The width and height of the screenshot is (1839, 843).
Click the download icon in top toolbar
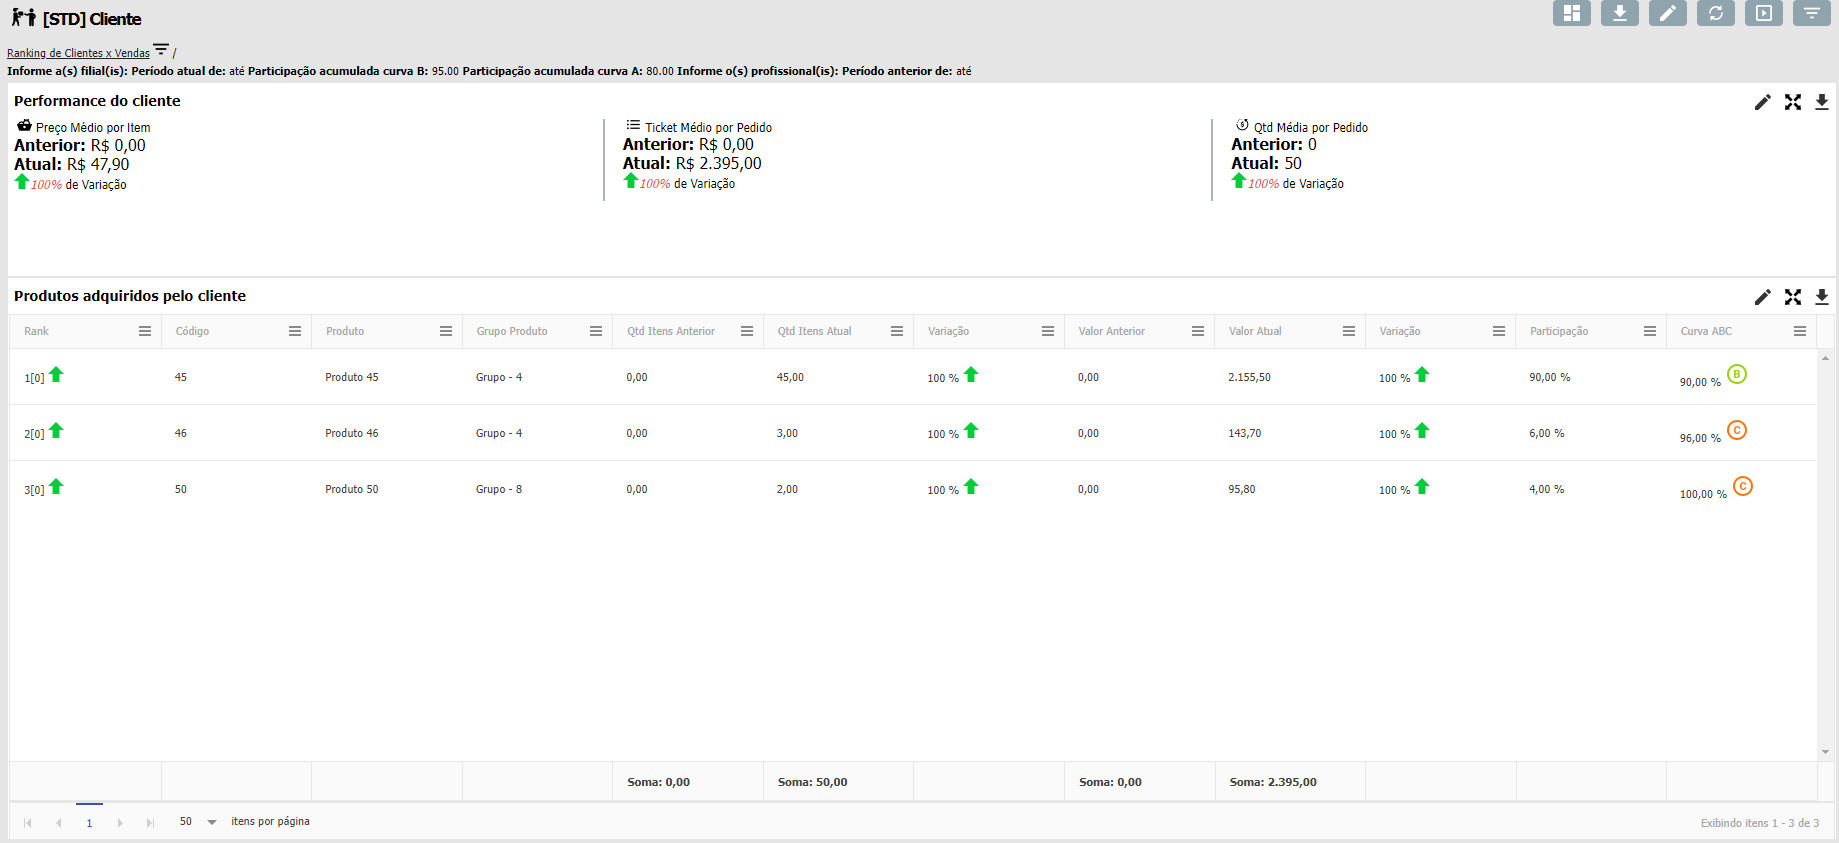click(x=1619, y=13)
